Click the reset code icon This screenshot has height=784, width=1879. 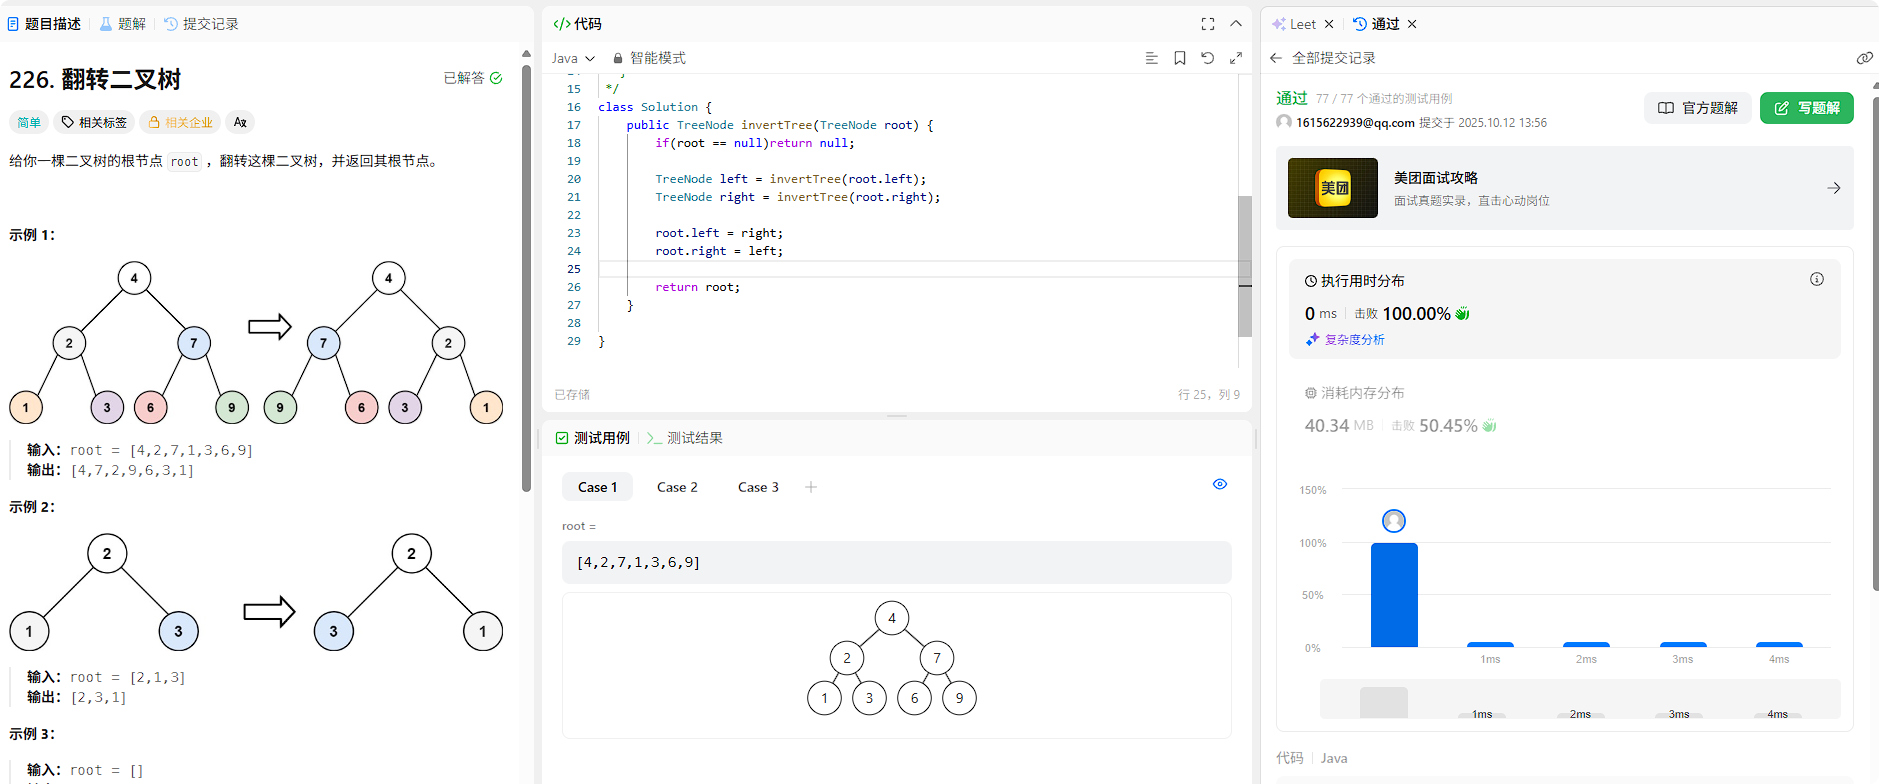[1208, 58]
